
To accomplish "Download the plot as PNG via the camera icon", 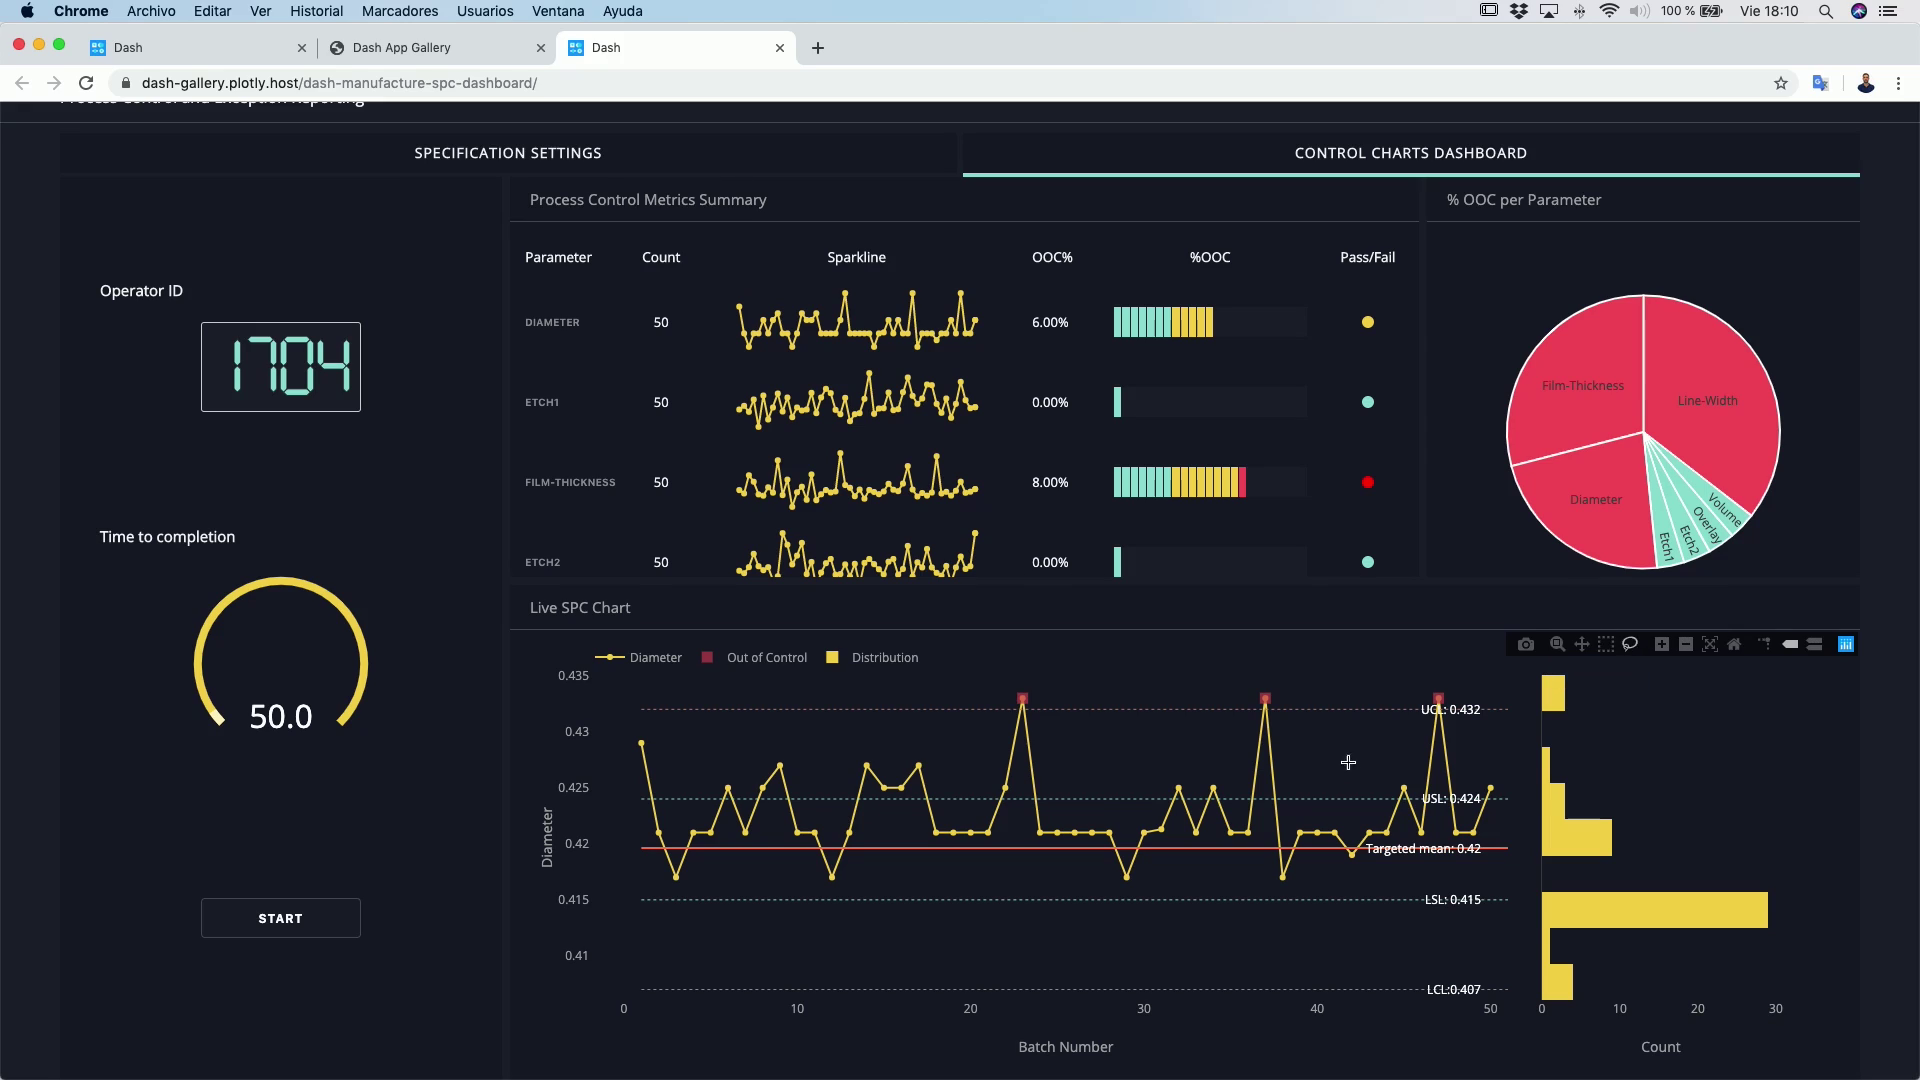I will pos(1525,645).
